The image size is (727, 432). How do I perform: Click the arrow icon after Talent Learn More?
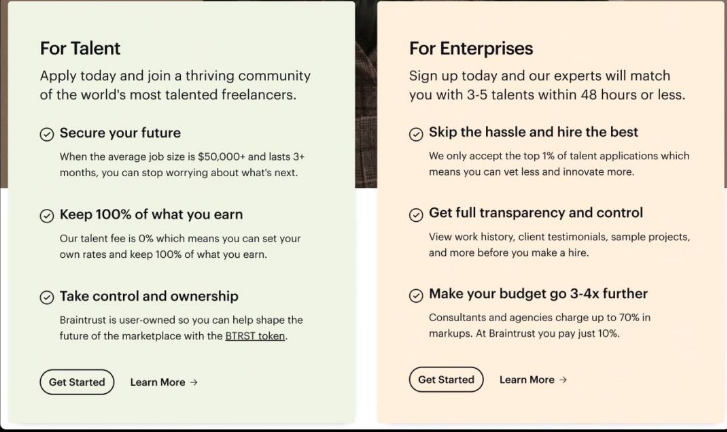[x=194, y=382]
